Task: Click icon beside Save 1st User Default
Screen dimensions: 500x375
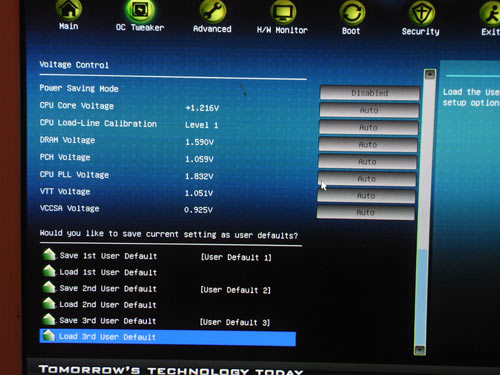Action: tap(49, 254)
